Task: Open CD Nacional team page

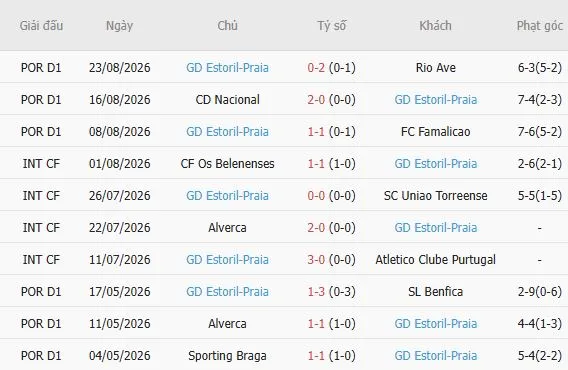Action: point(227,100)
